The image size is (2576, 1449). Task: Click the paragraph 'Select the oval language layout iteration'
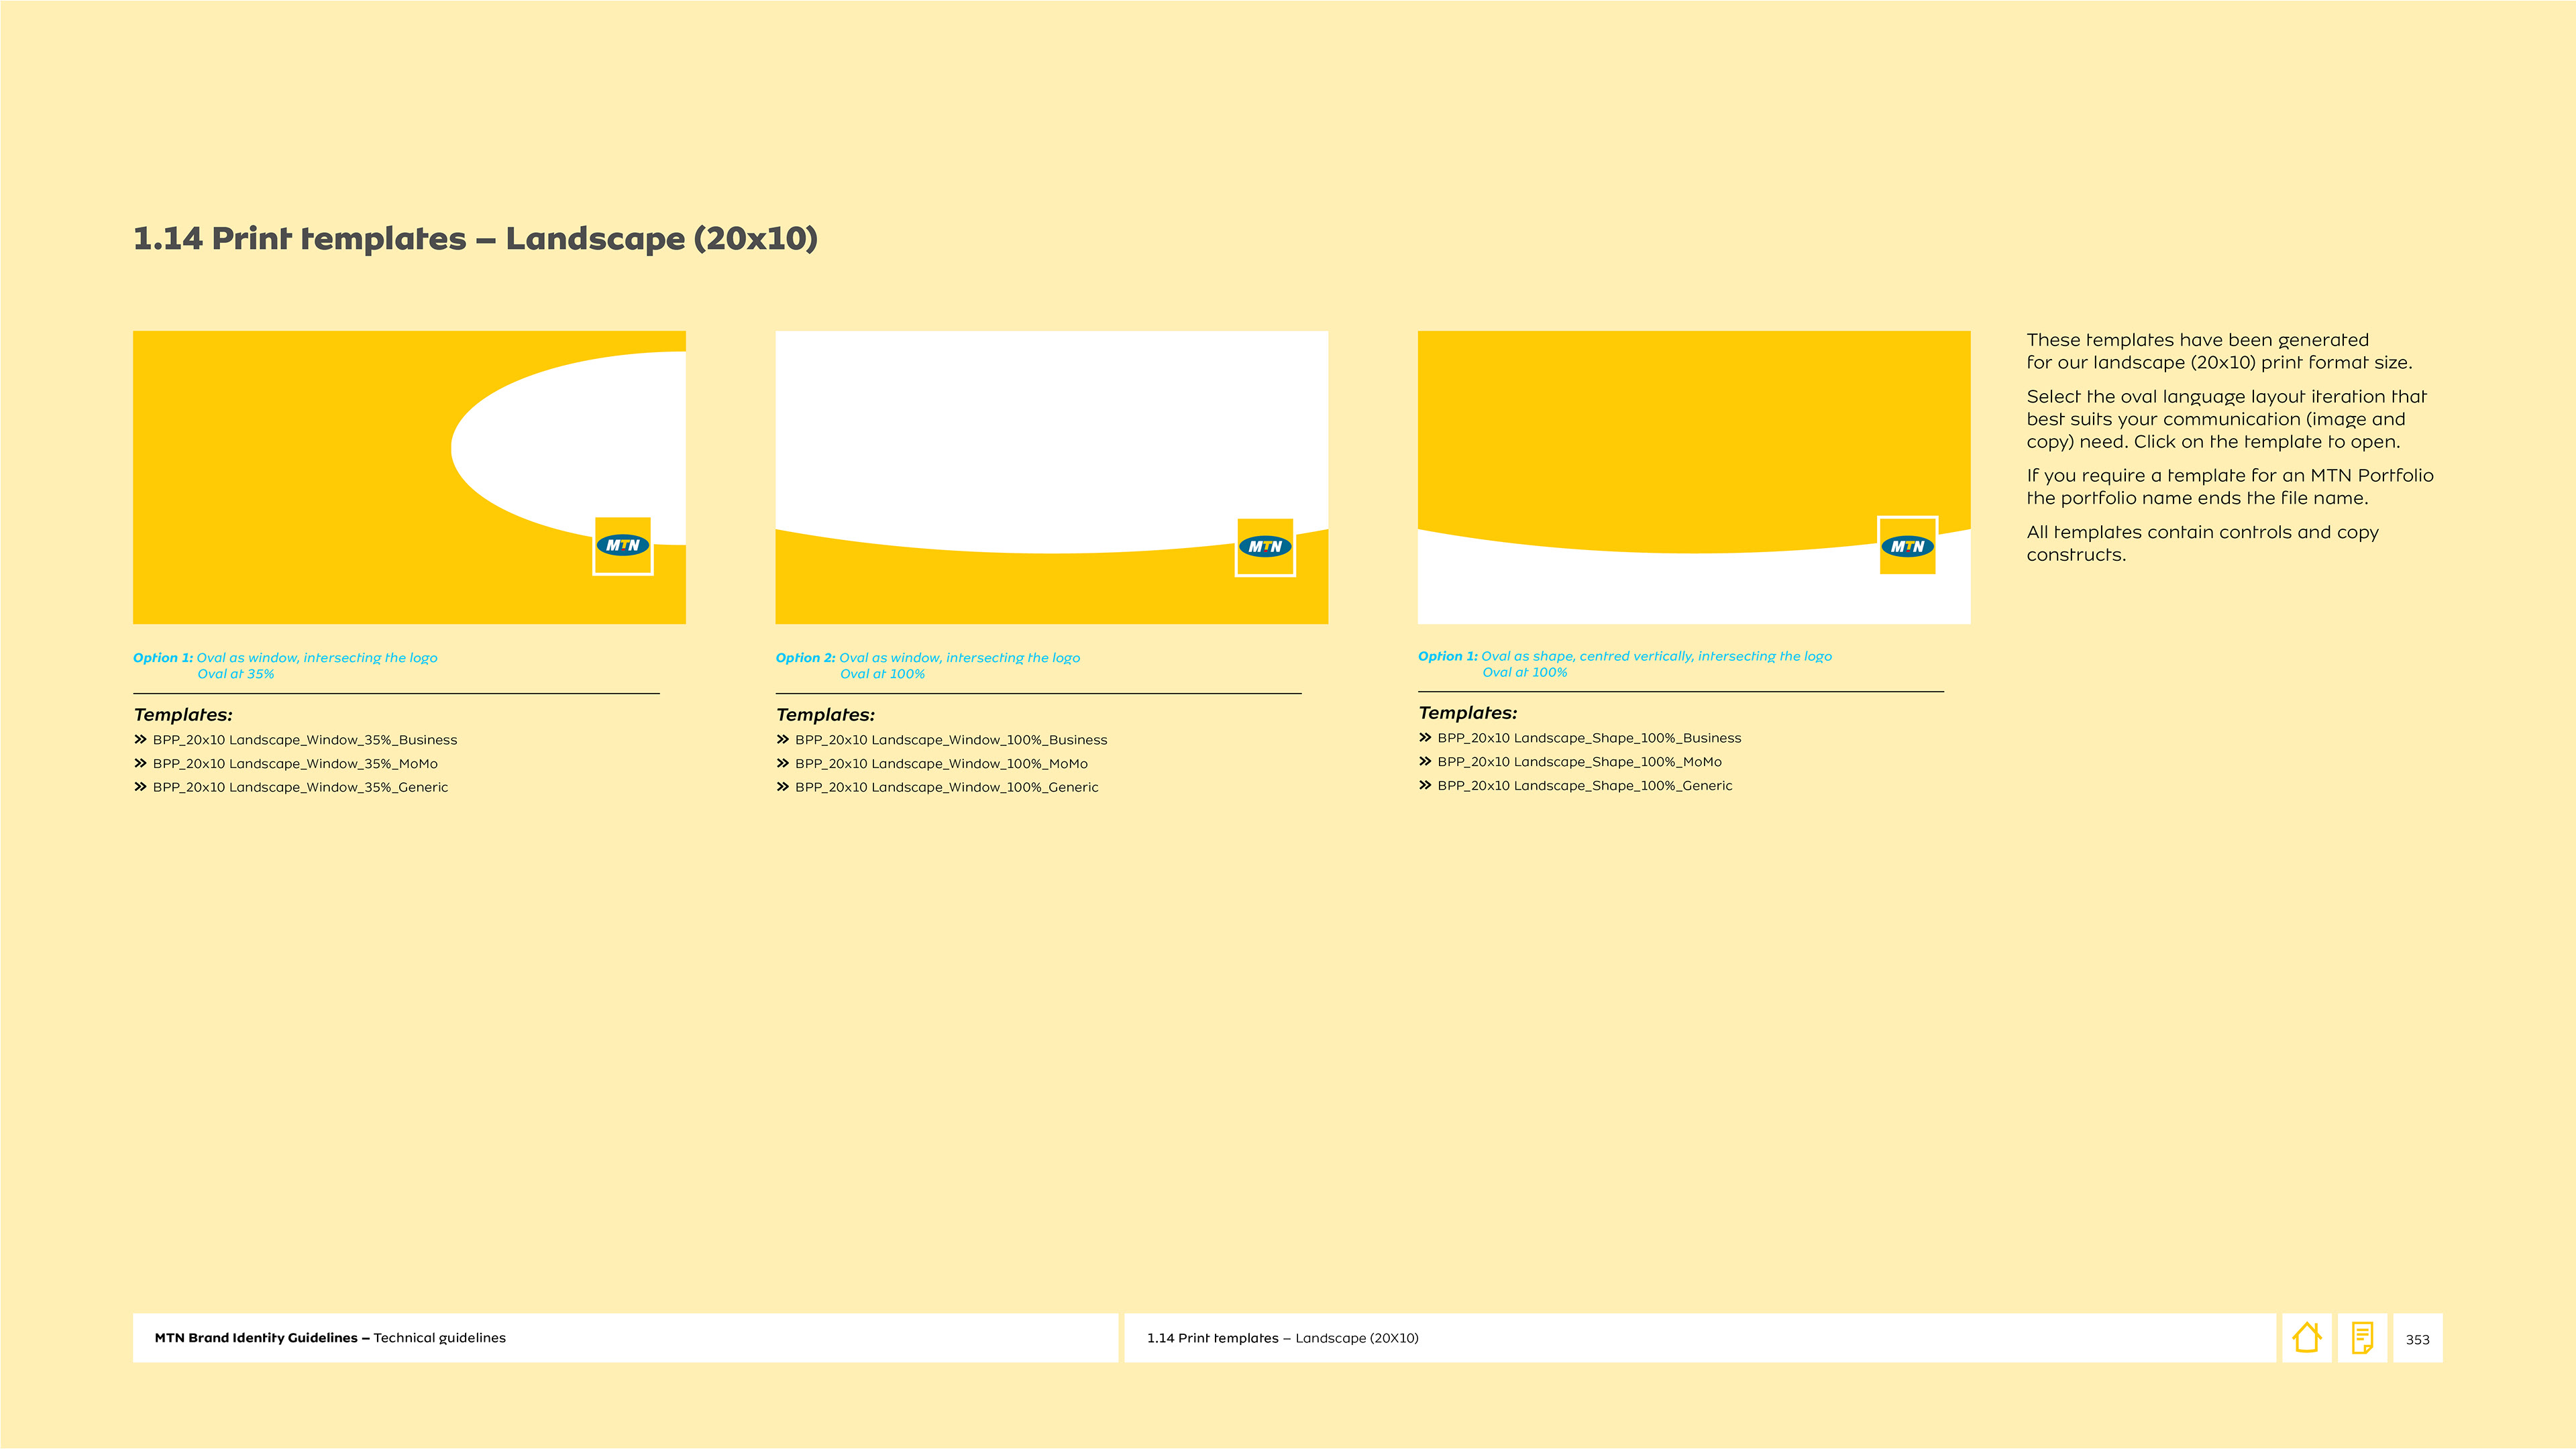[x=2226, y=419]
